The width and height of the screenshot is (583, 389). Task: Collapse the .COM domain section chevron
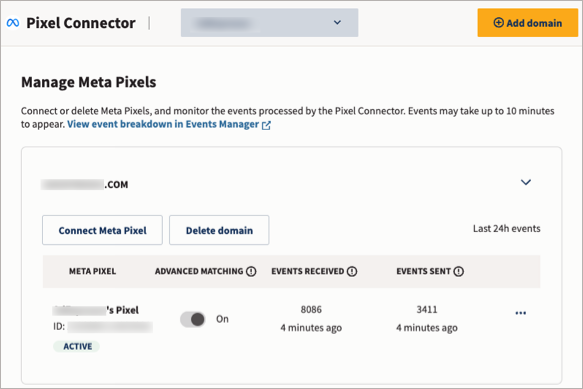click(x=526, y=182)
